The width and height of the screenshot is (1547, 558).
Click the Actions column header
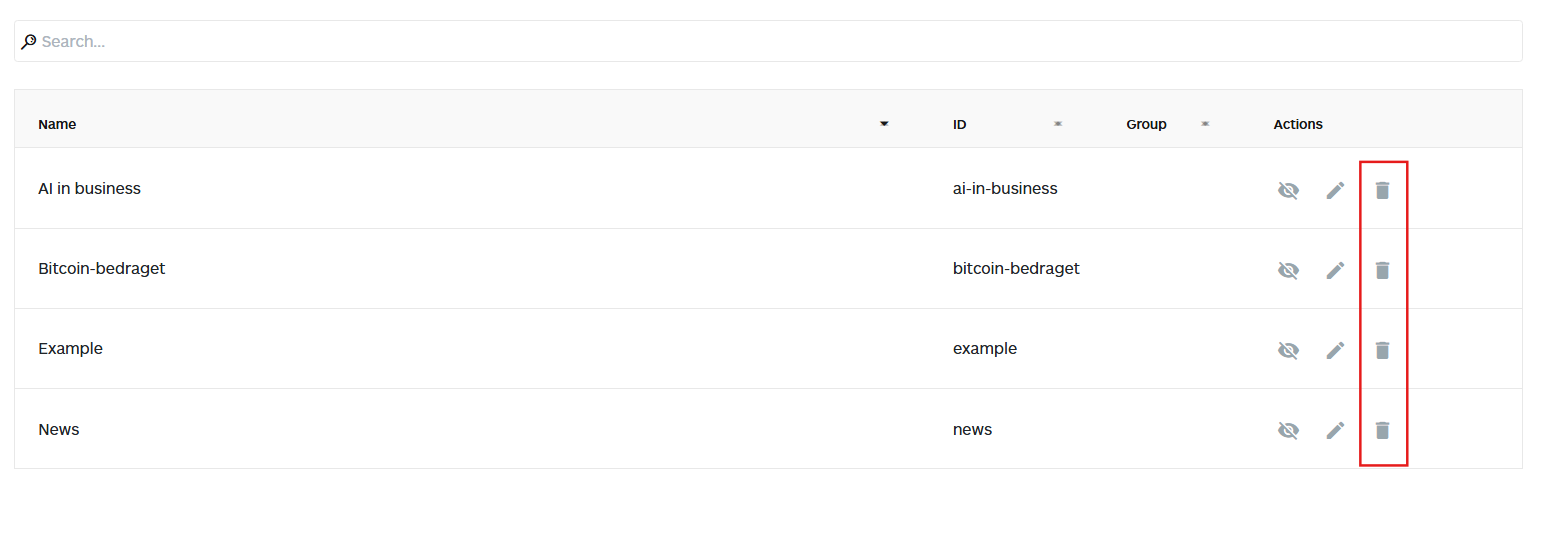point(1298,124)
